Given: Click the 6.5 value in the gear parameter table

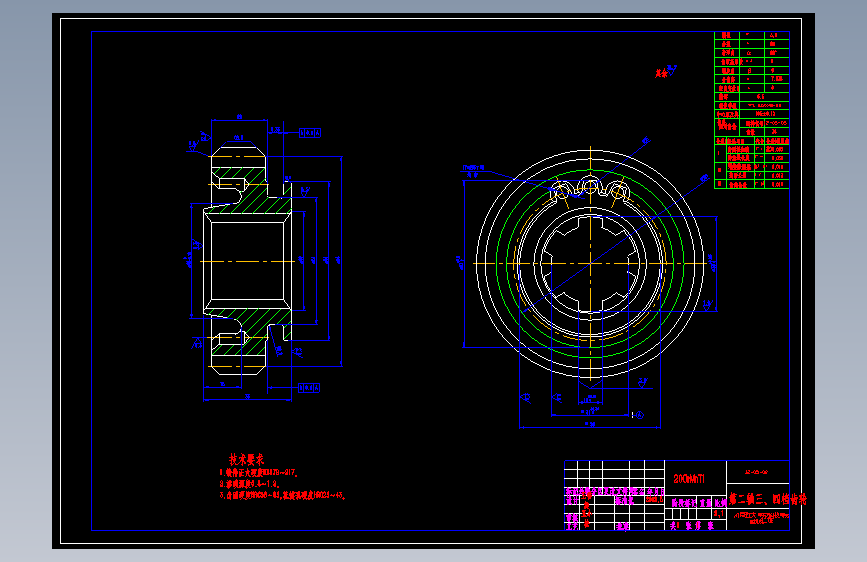Looking at the screenshot, I should 761,97.
